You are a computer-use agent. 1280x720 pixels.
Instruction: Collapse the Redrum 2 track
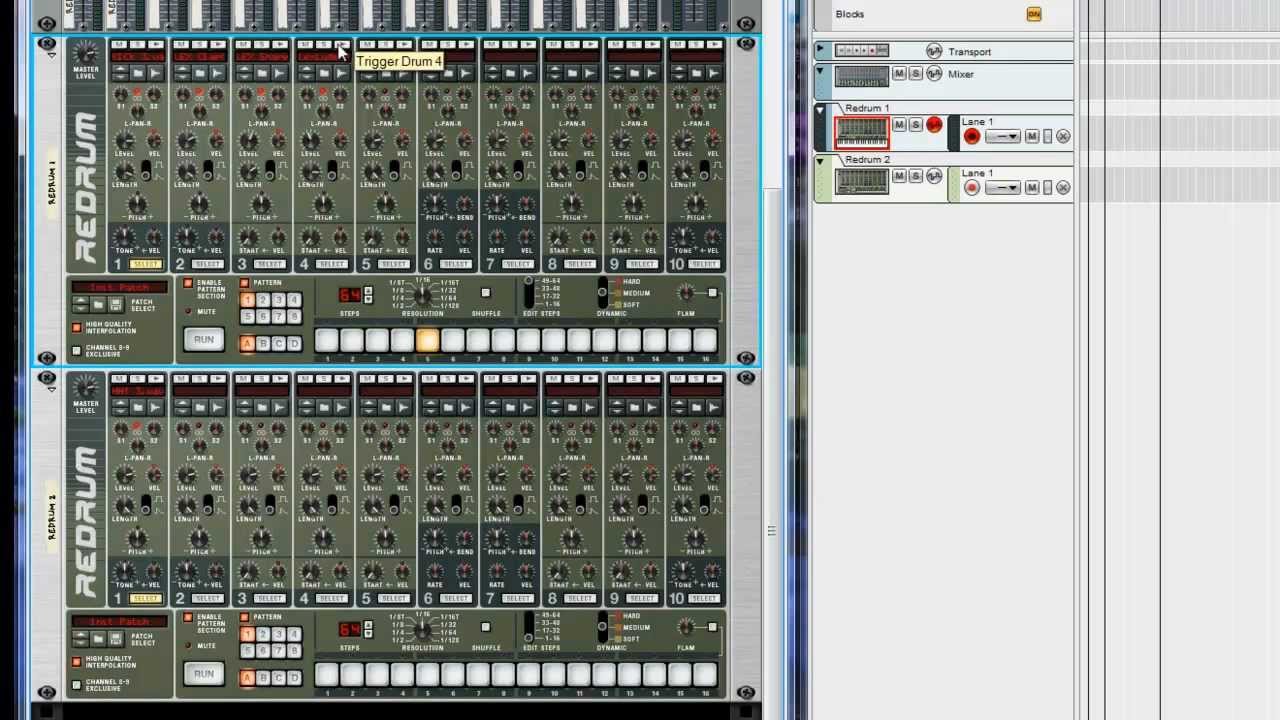point(820,161)
